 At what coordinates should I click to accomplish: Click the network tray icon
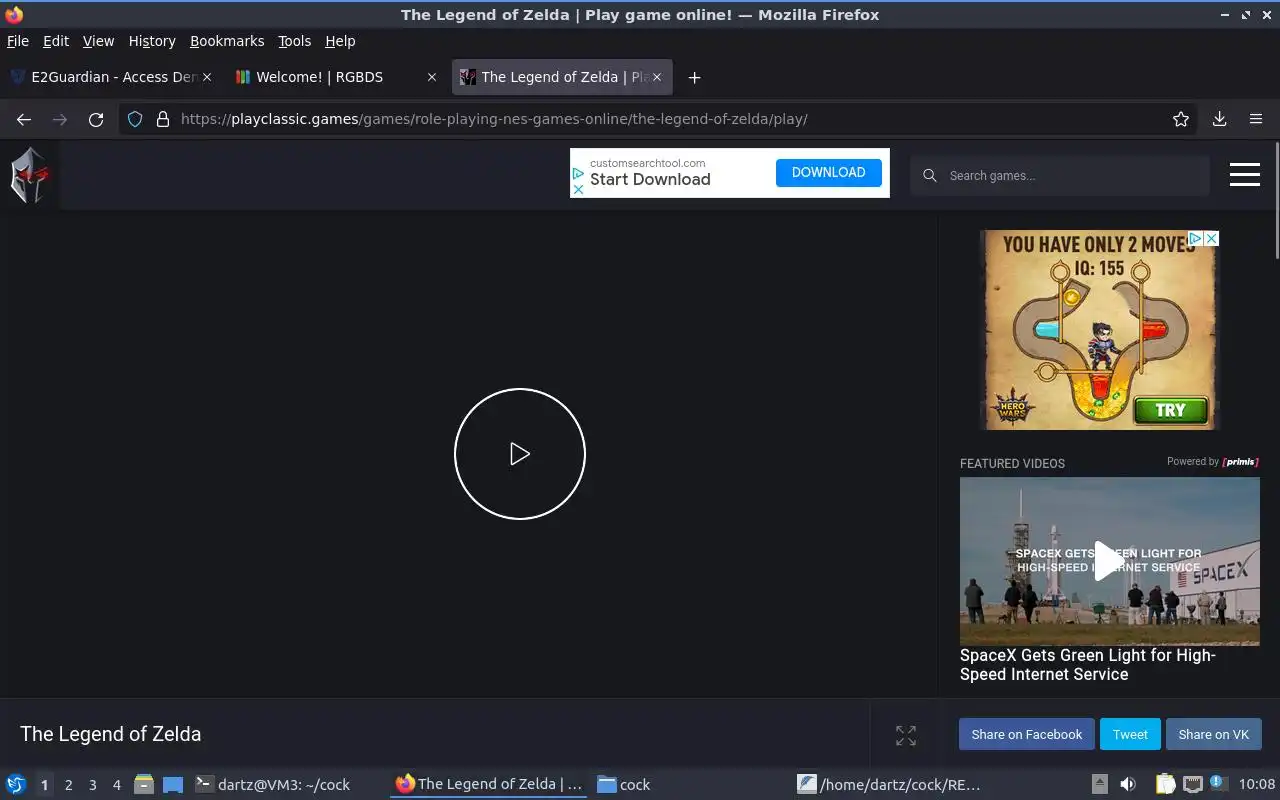click(x=1192, y=784)
